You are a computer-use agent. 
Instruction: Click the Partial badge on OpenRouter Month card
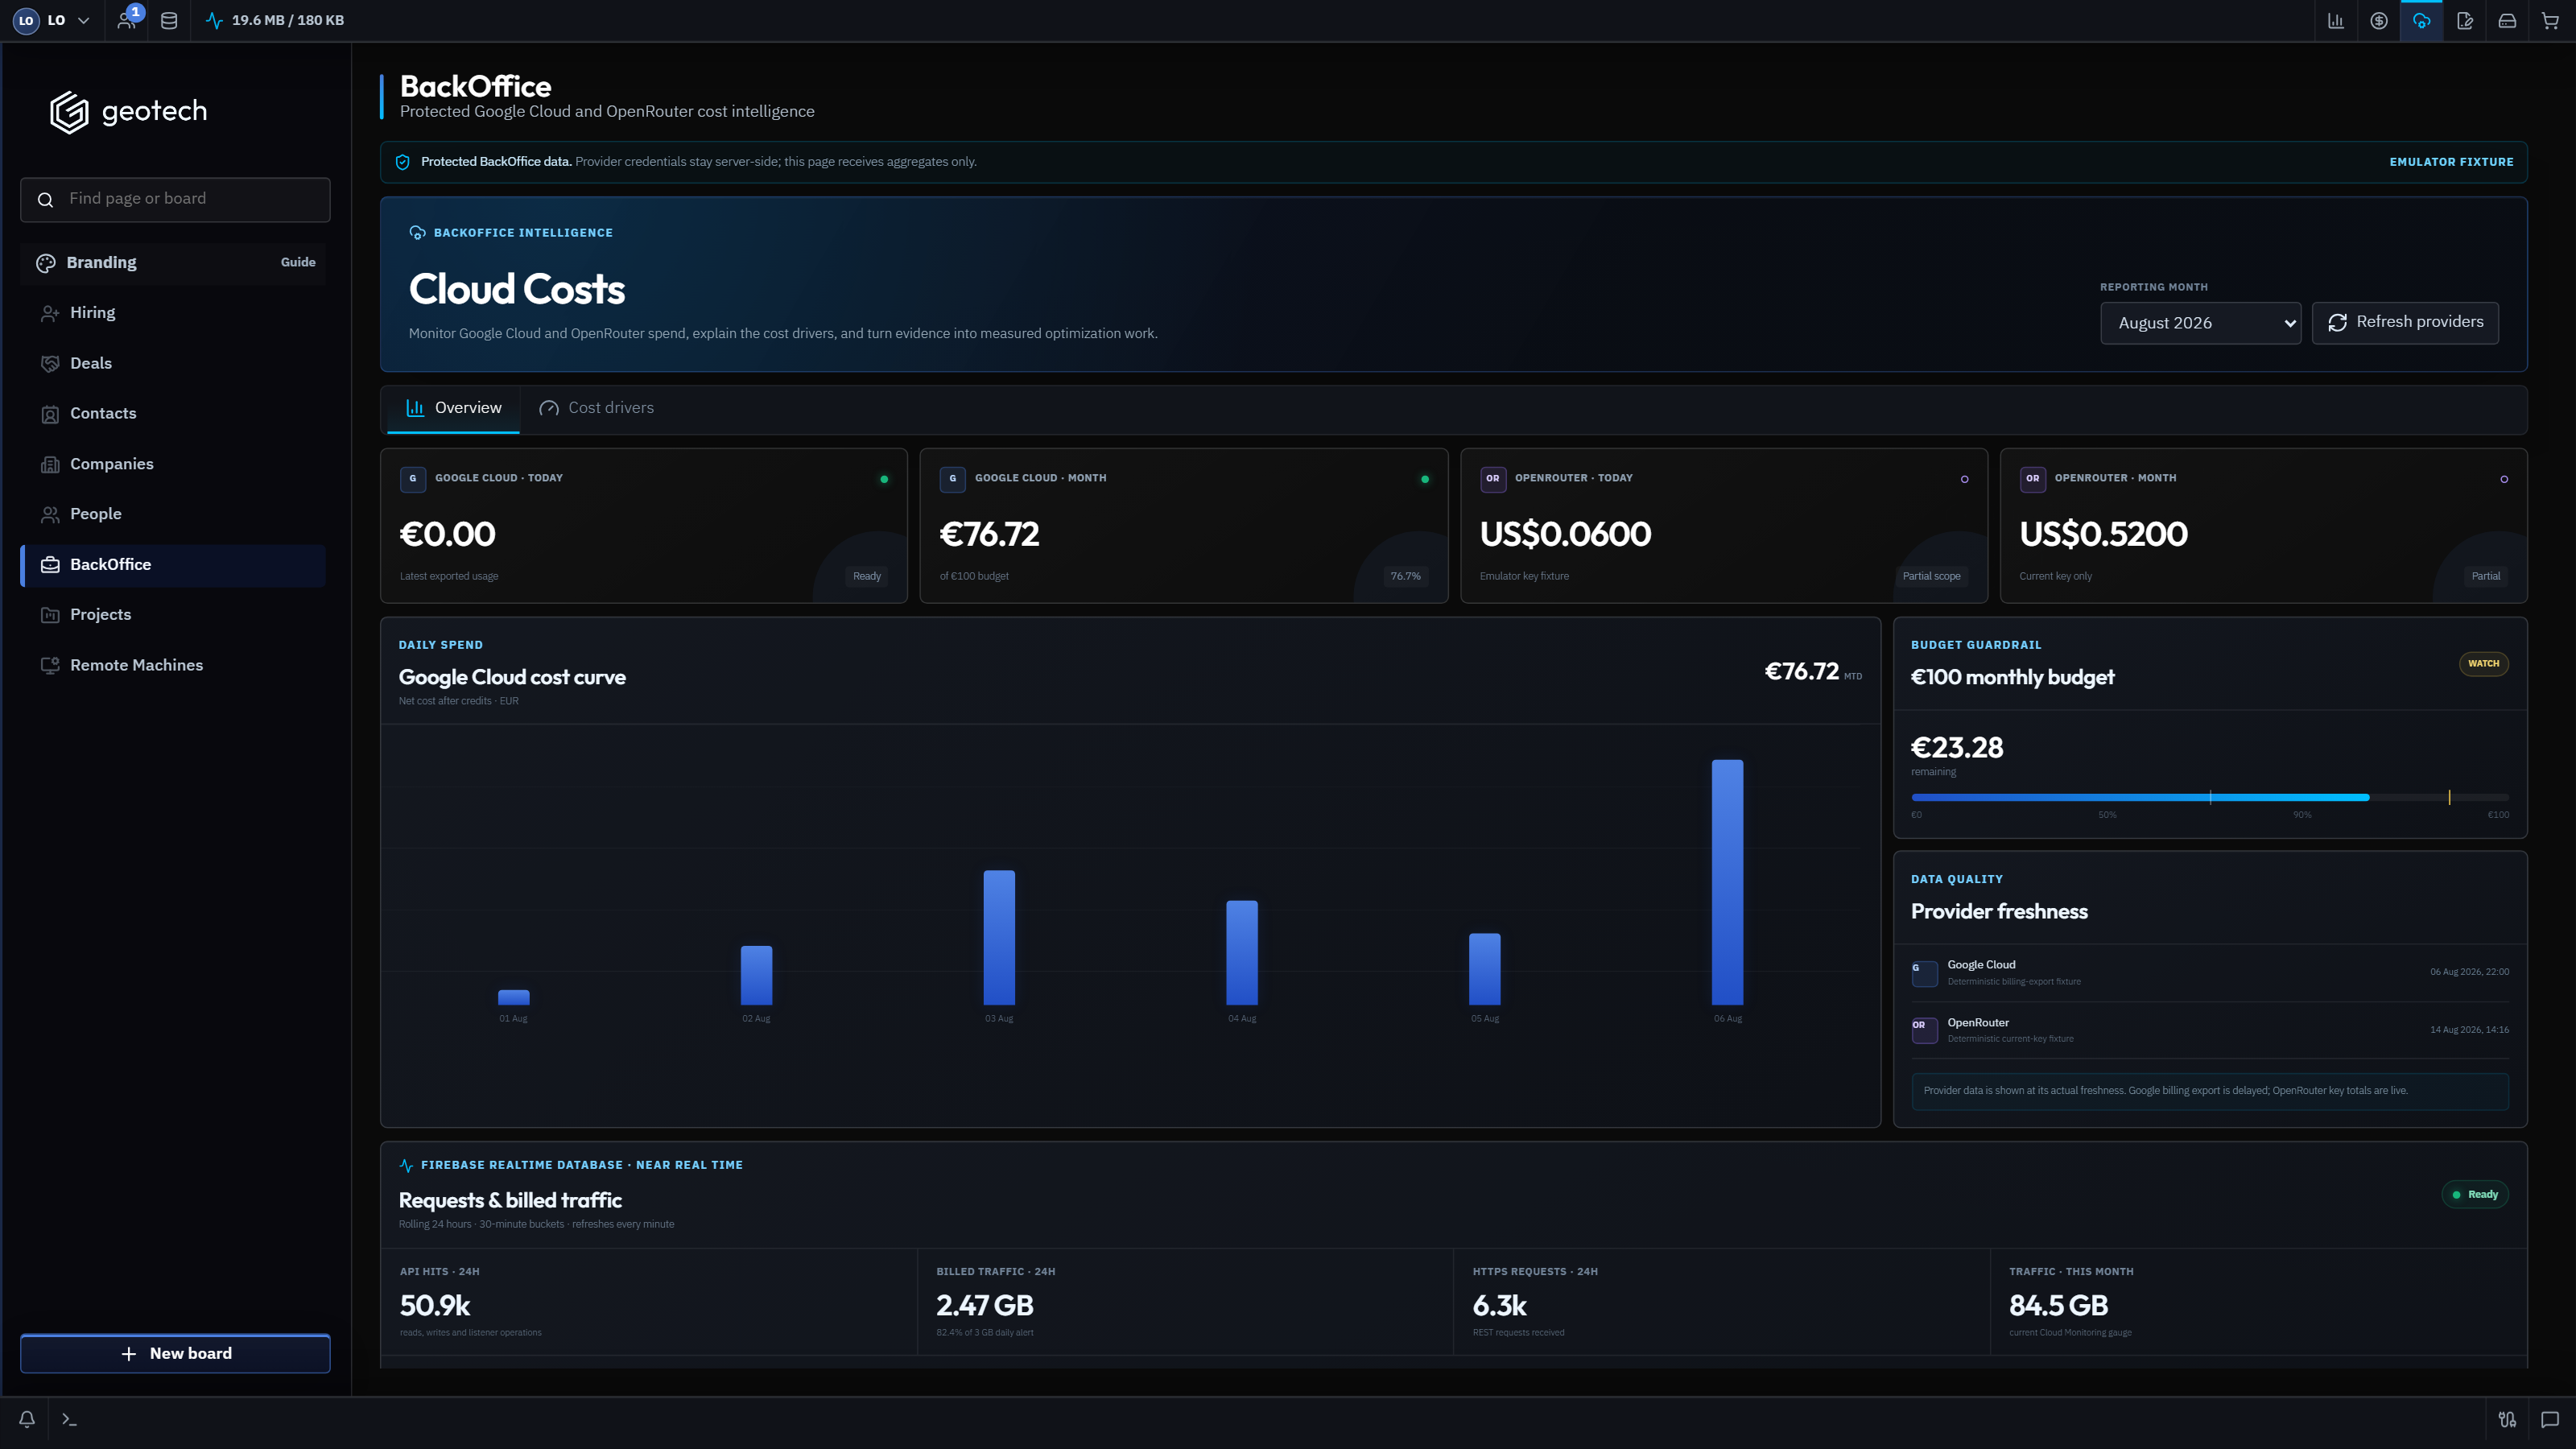(x=2486, y=576)
